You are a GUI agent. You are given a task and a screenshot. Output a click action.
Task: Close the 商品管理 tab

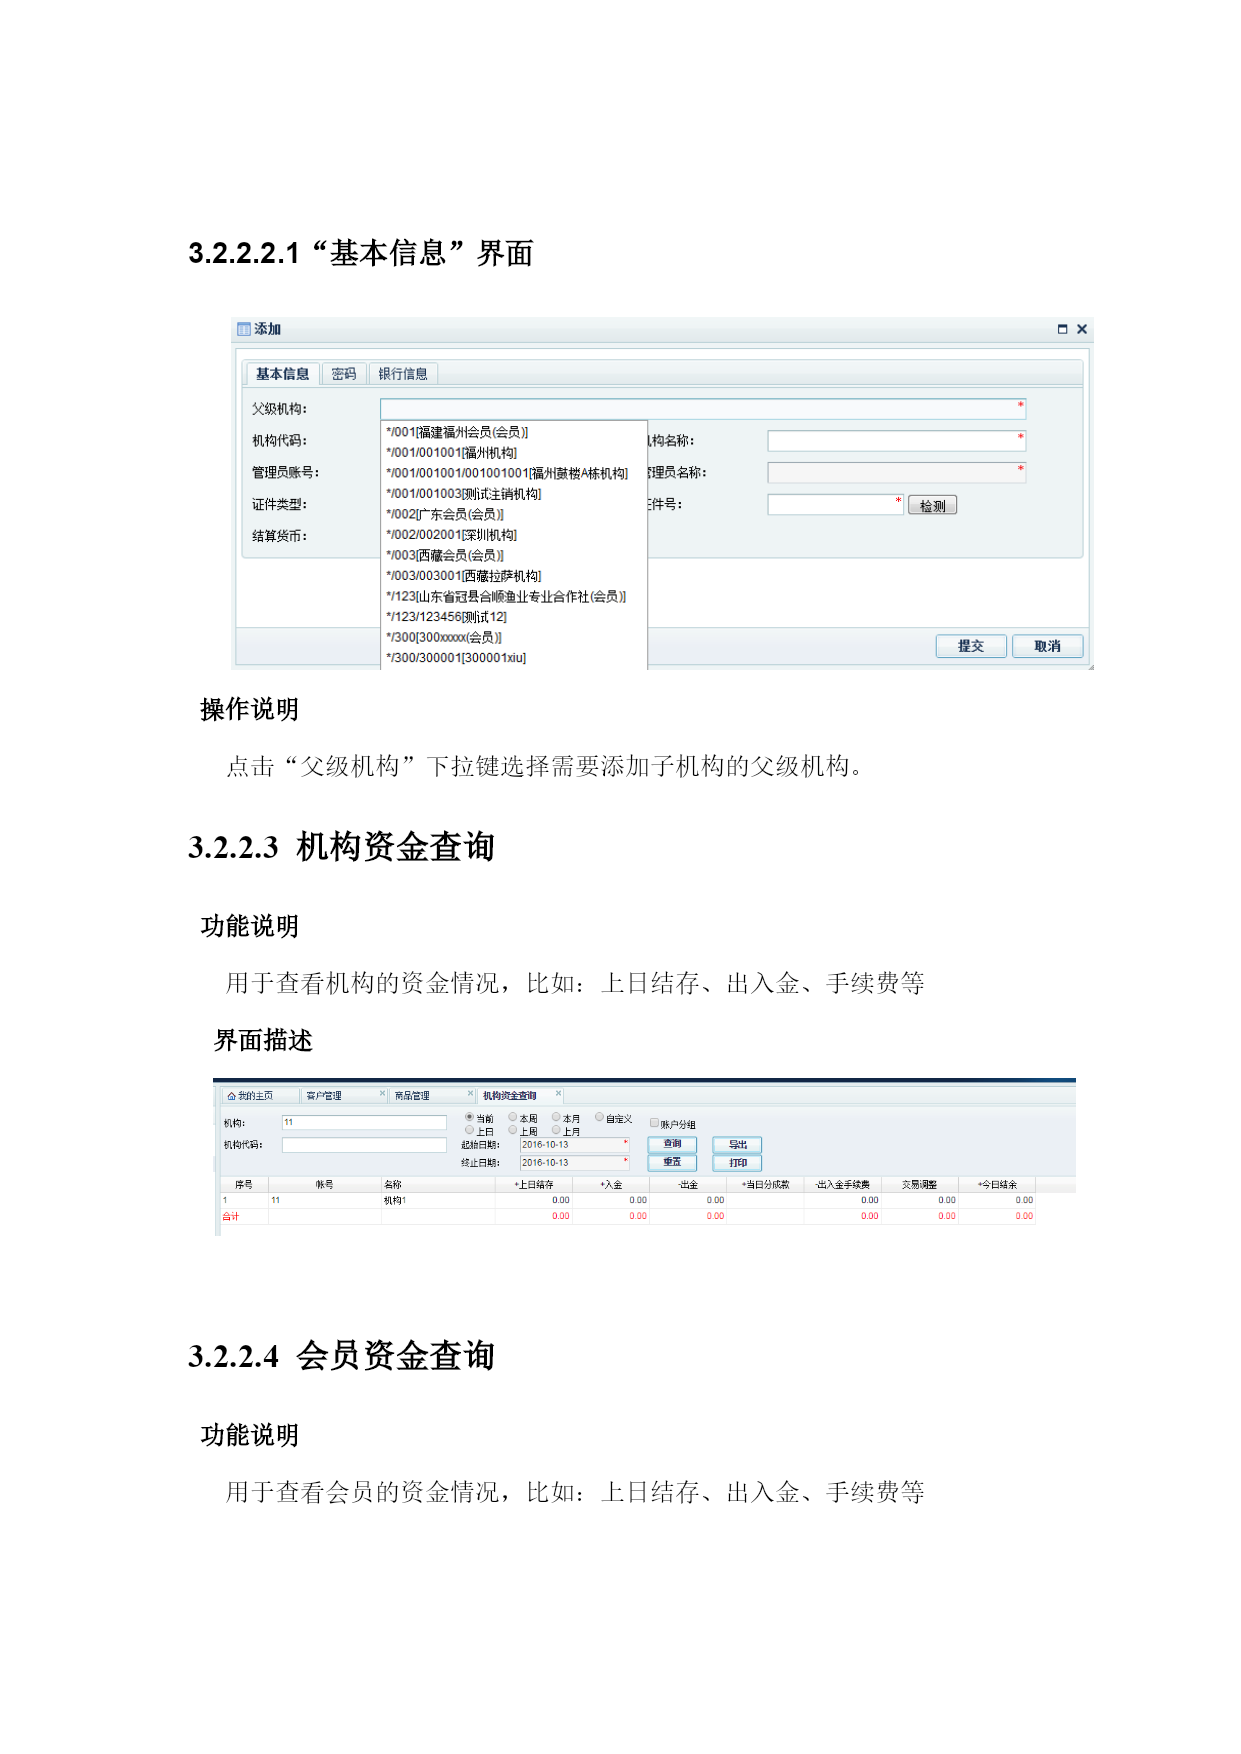click(470, 1094)
